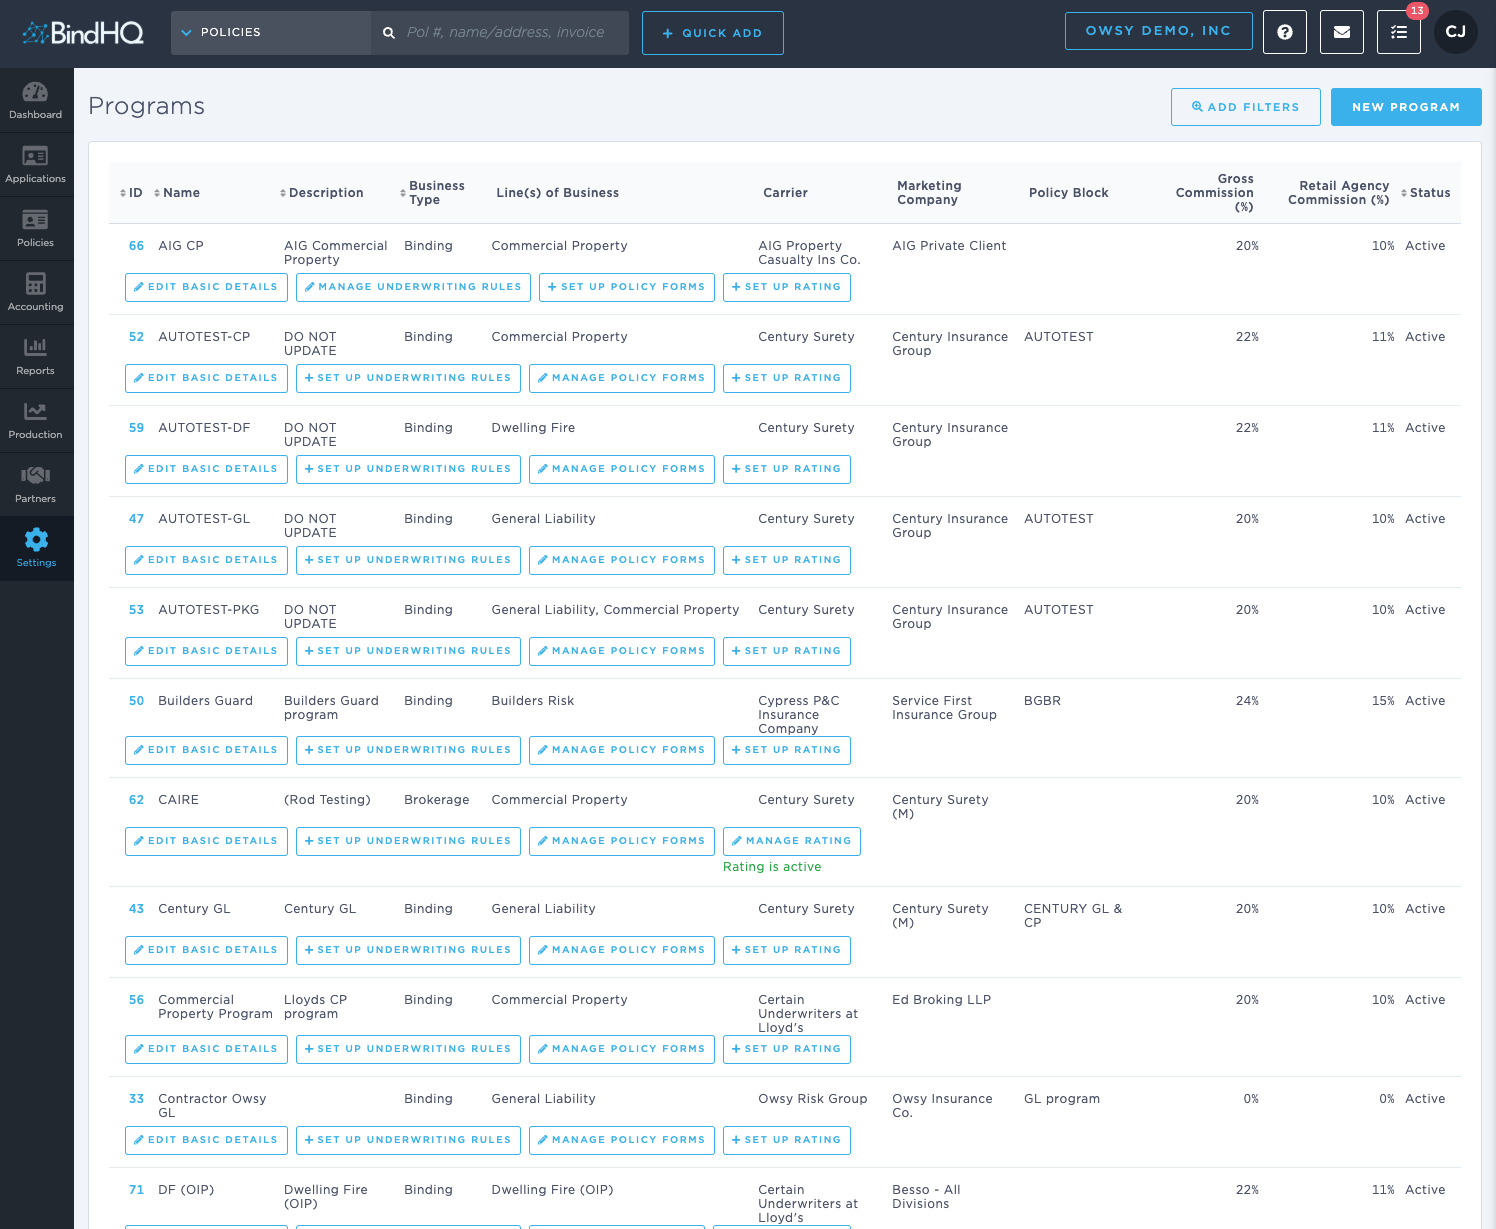Click the help question mark icon
1496x1229 pixels.
pyautogui.click(x=1285, y=32)
